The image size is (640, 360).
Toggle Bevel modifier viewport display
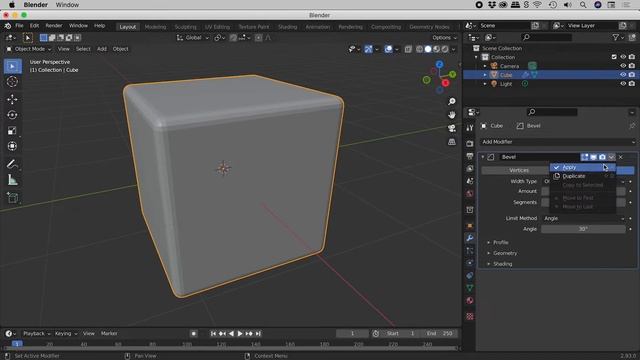593,157
